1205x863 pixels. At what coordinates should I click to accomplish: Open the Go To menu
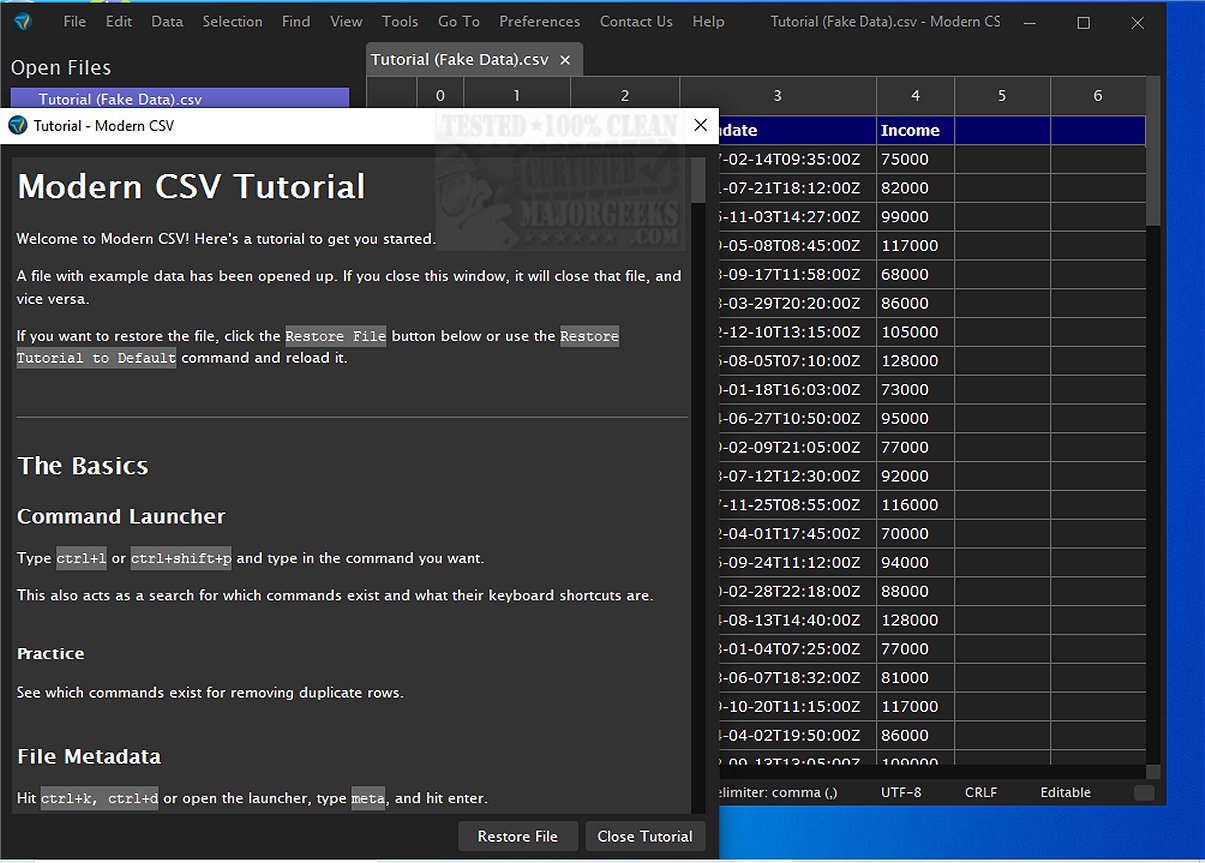click(459, 21)
